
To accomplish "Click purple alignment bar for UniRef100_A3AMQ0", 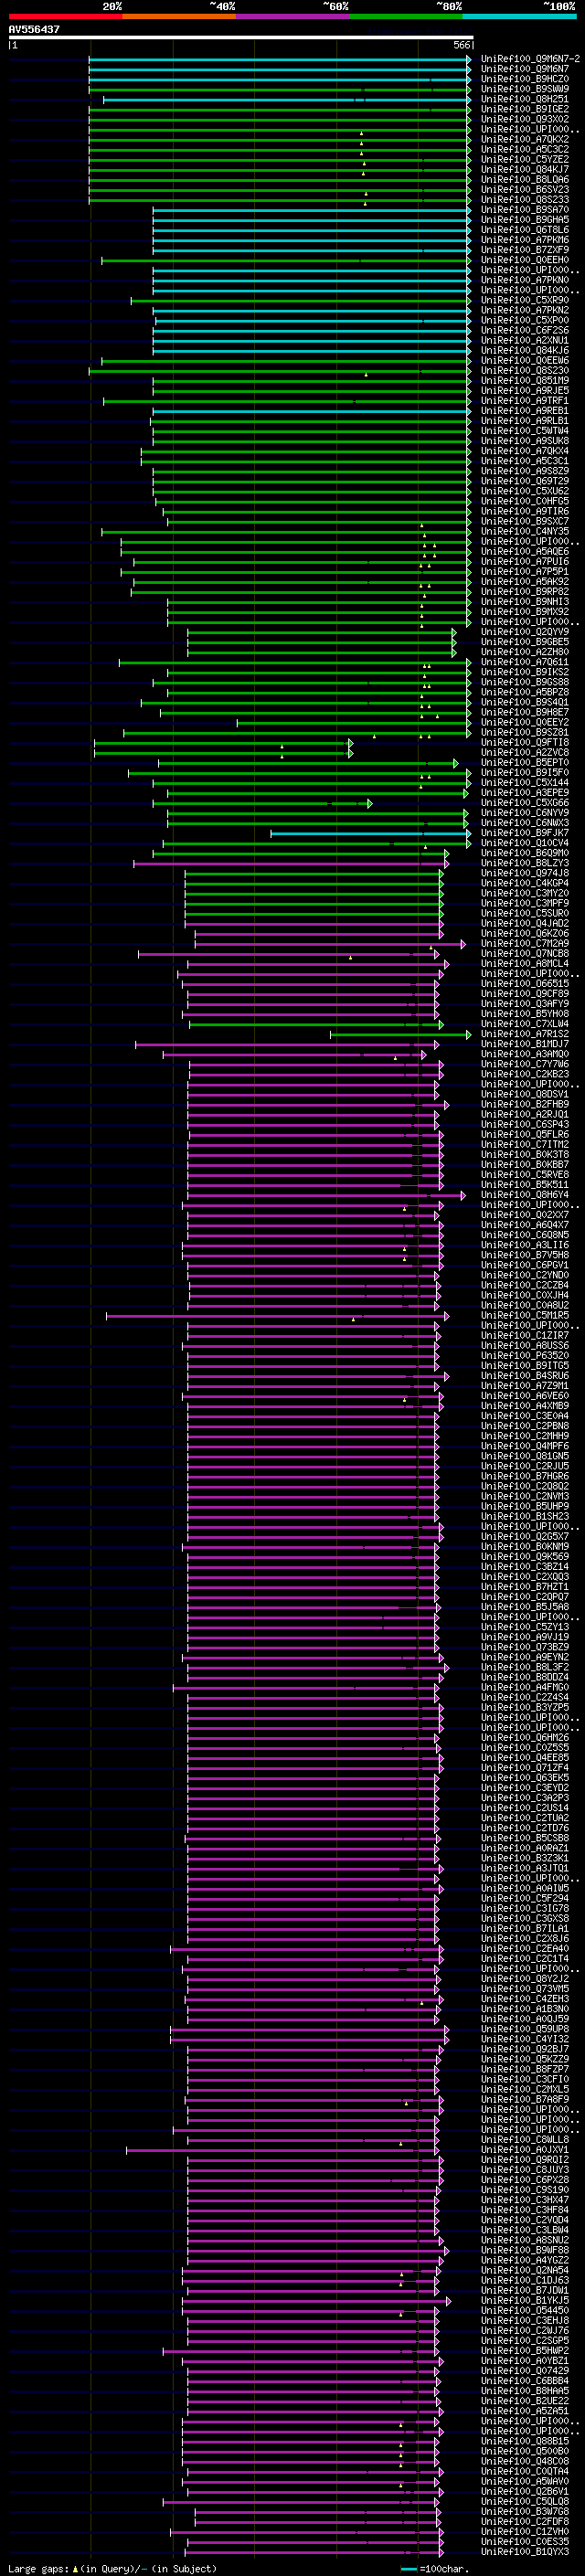I will pyautogui.click(x=295, y=1054).
